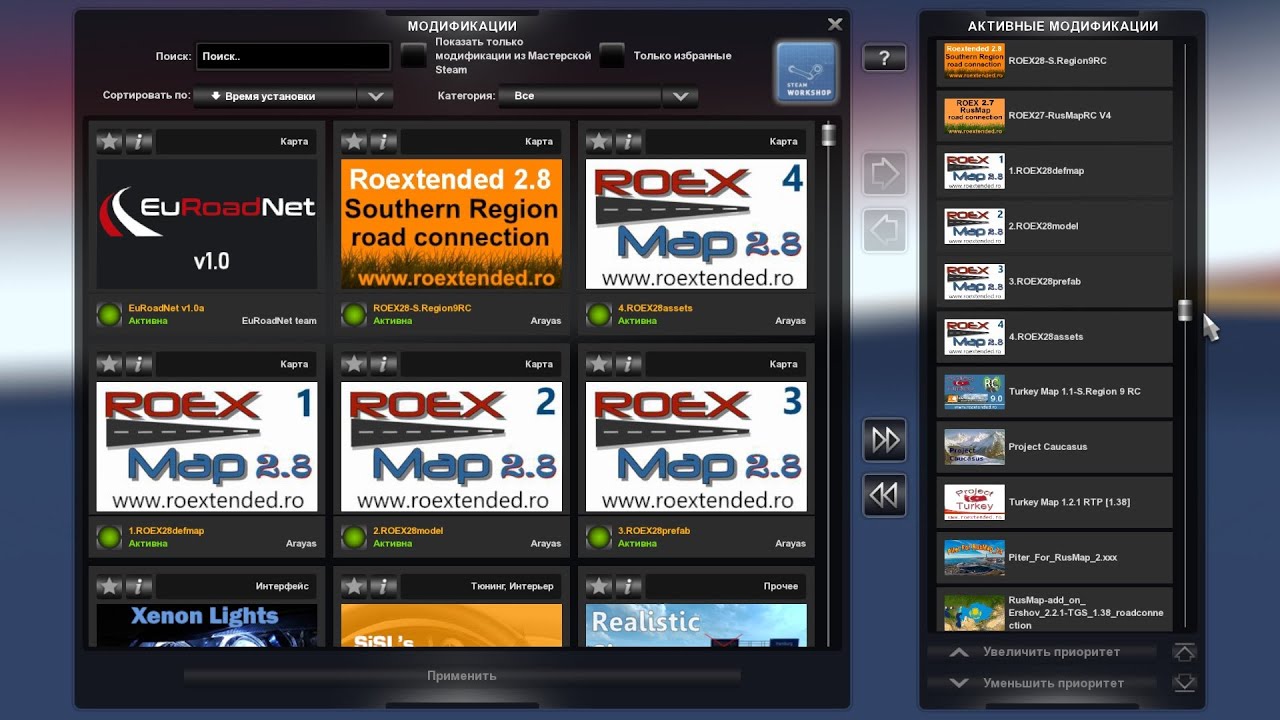Image resolution: width=1280 pixels, height=720 pixels.
Task: Select 4.ROEX28assets in active mods list
Action: pos(1054,337)
